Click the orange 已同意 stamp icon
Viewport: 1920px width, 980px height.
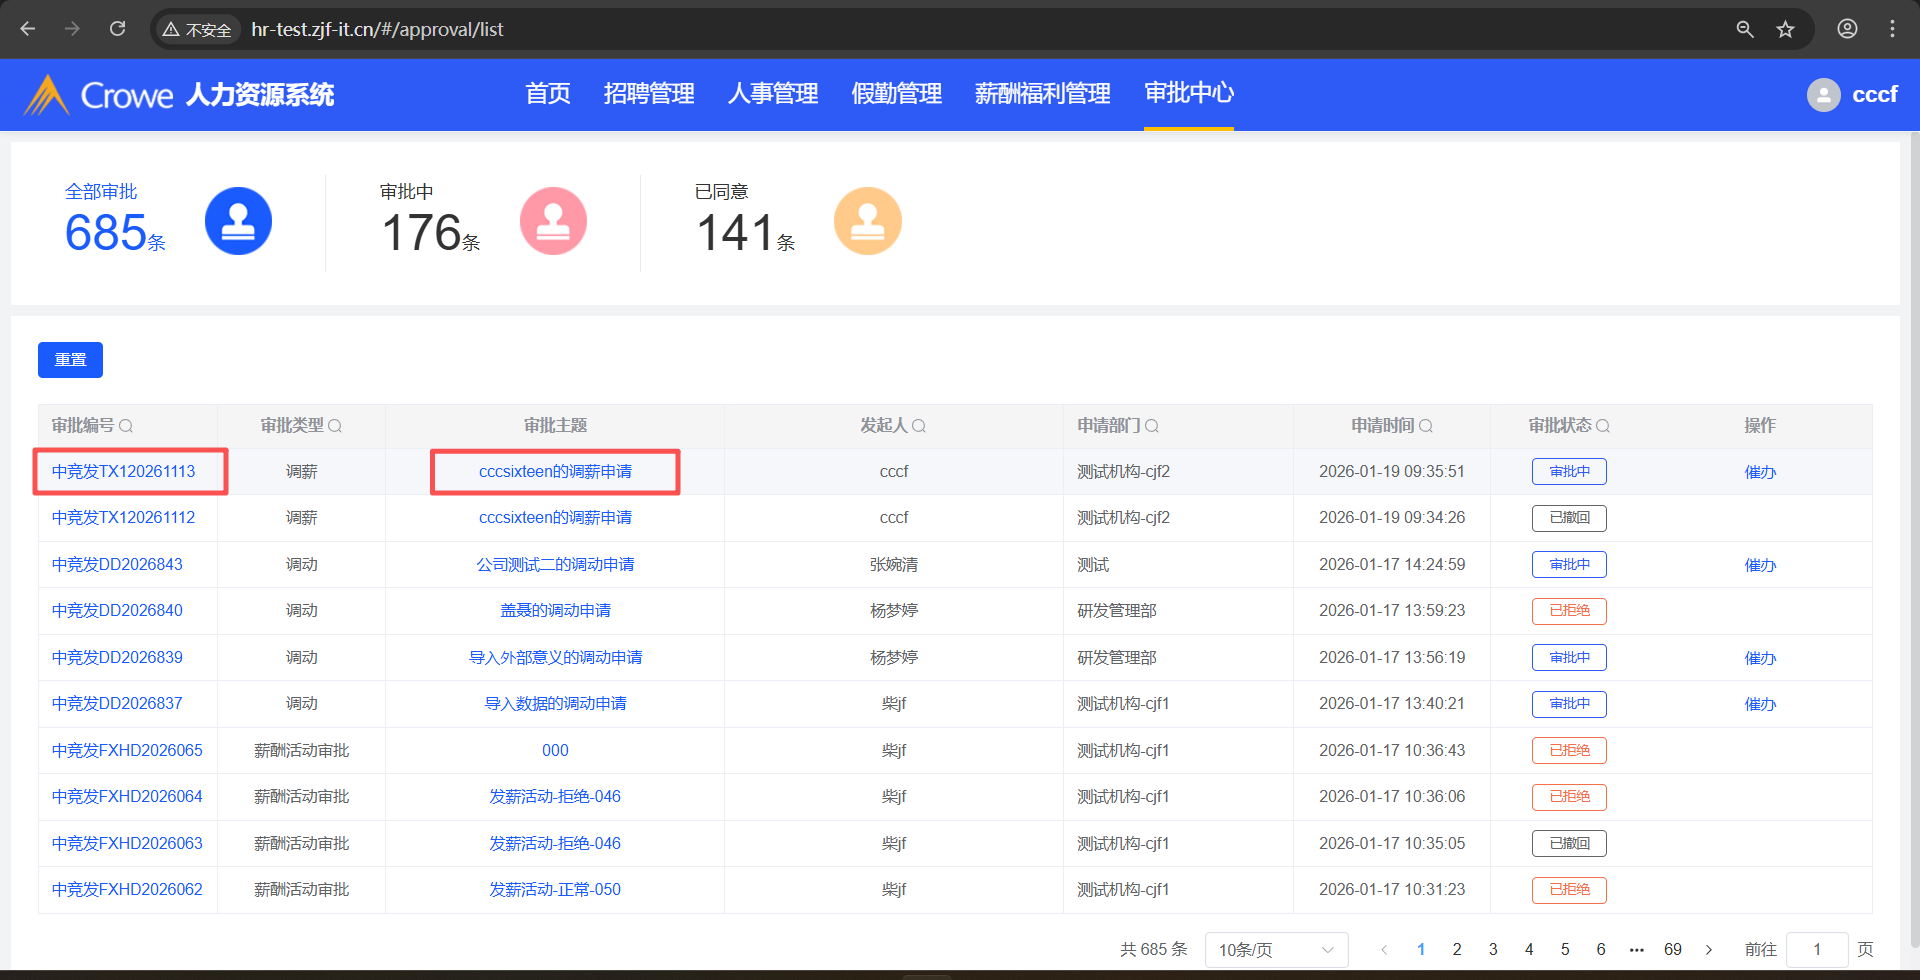click(x=867, y=221)
